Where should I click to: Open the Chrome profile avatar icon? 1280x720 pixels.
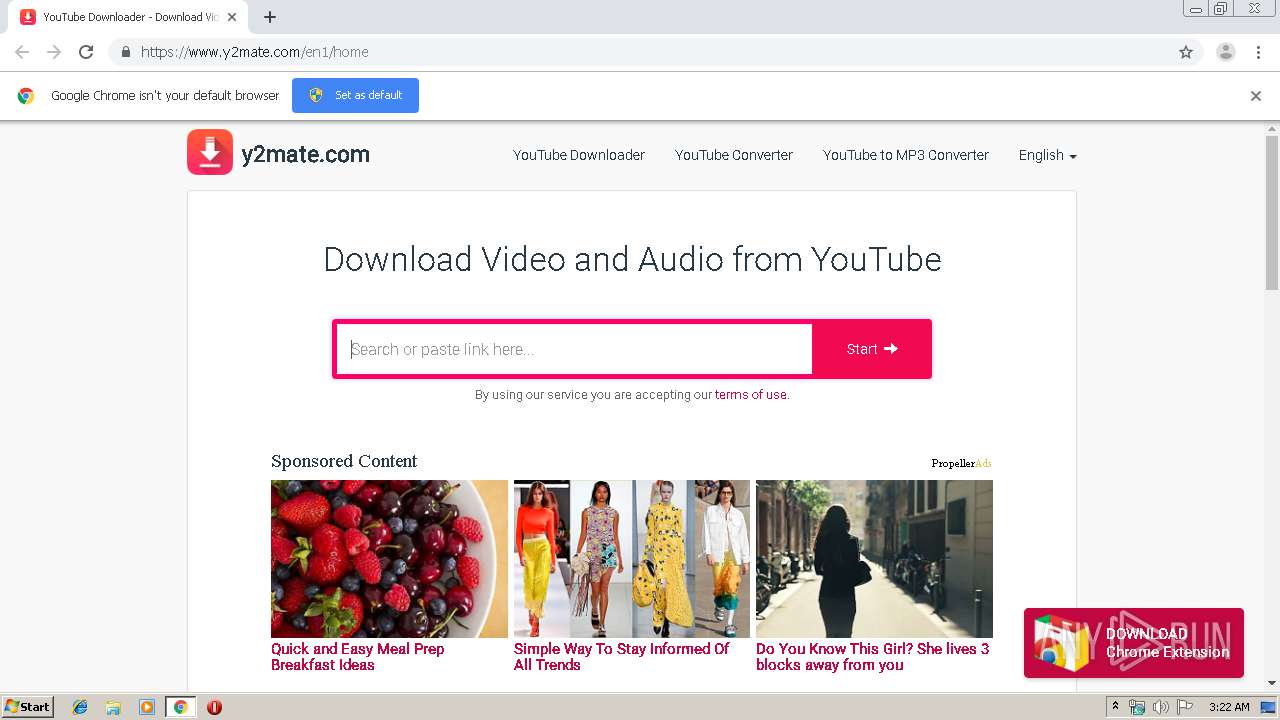pyautogui.click(x=1225, y=52)
